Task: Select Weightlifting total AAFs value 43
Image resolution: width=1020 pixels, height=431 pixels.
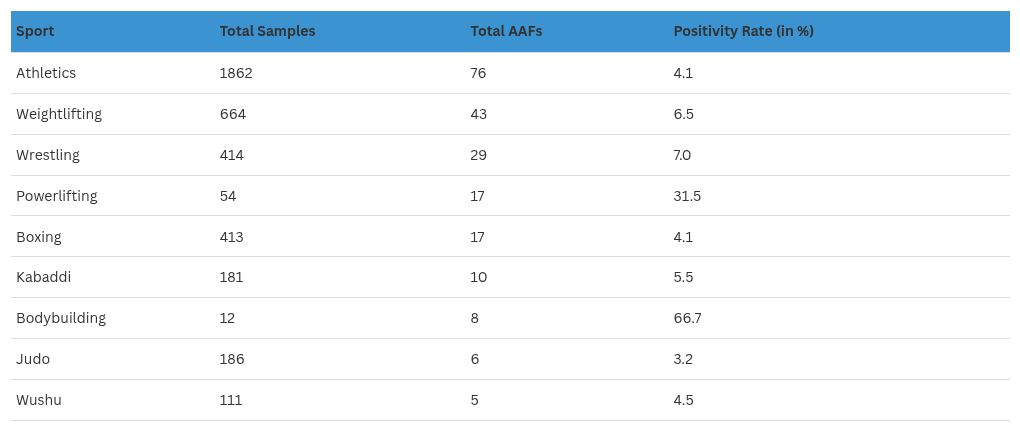Action: 479,114
